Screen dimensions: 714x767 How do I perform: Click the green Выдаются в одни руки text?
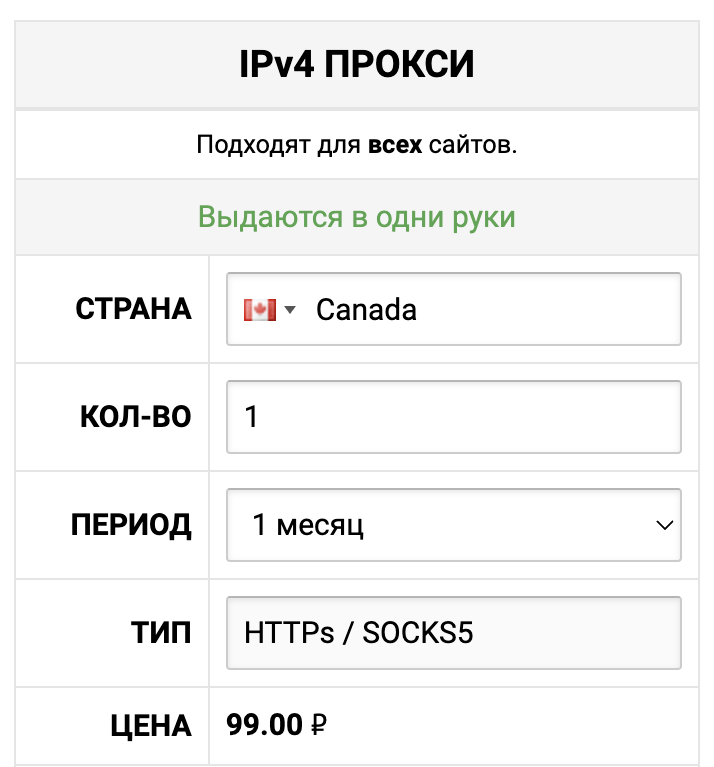pyautogui.click(x=357, y=217)
